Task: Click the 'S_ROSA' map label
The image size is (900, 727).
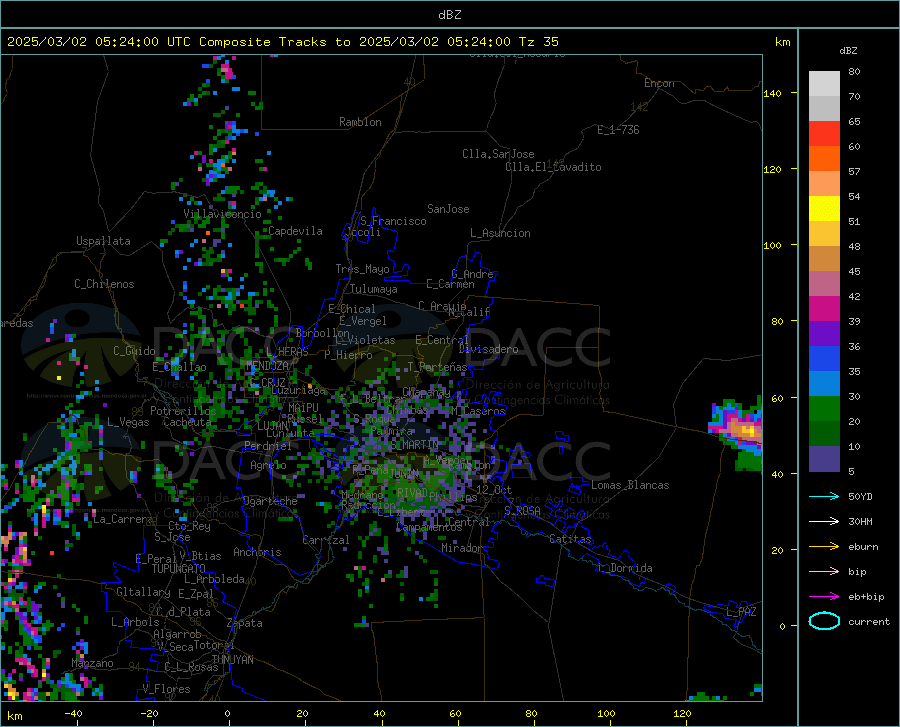Action: pos(522,510)
